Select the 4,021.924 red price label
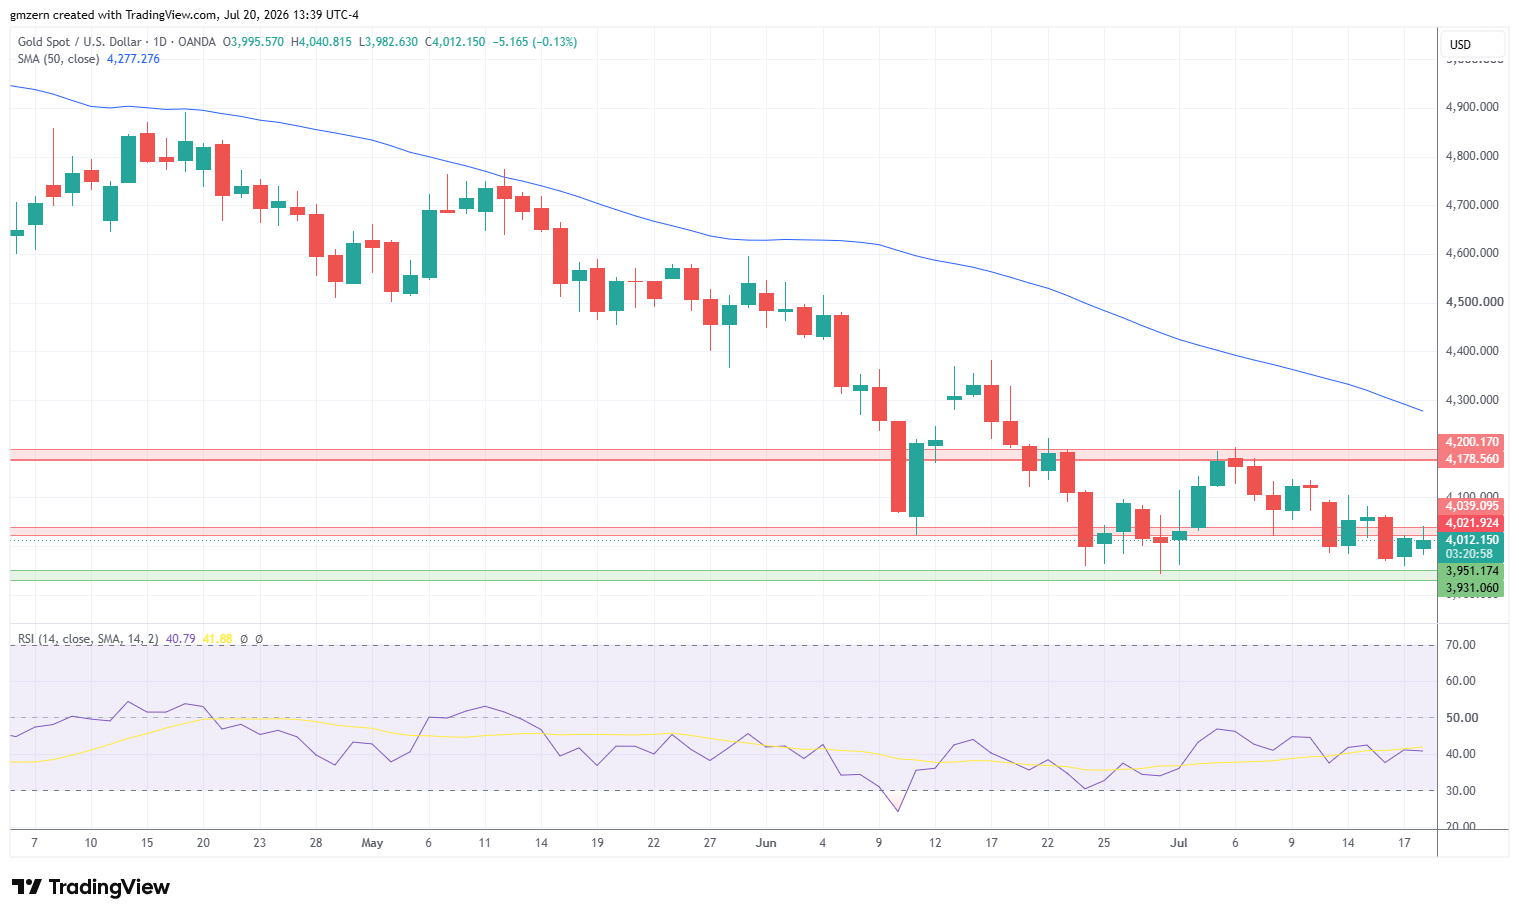 pyautogui.click(x=1470, y=523)
